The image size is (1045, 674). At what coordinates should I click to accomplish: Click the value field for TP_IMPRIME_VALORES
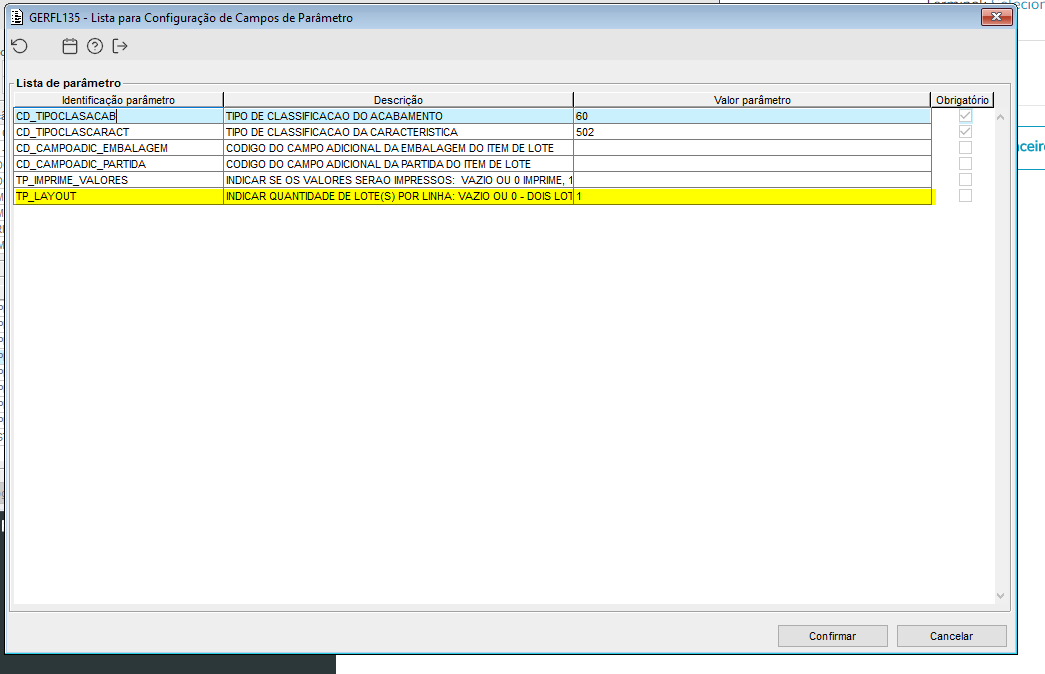(x=752, y=180)
